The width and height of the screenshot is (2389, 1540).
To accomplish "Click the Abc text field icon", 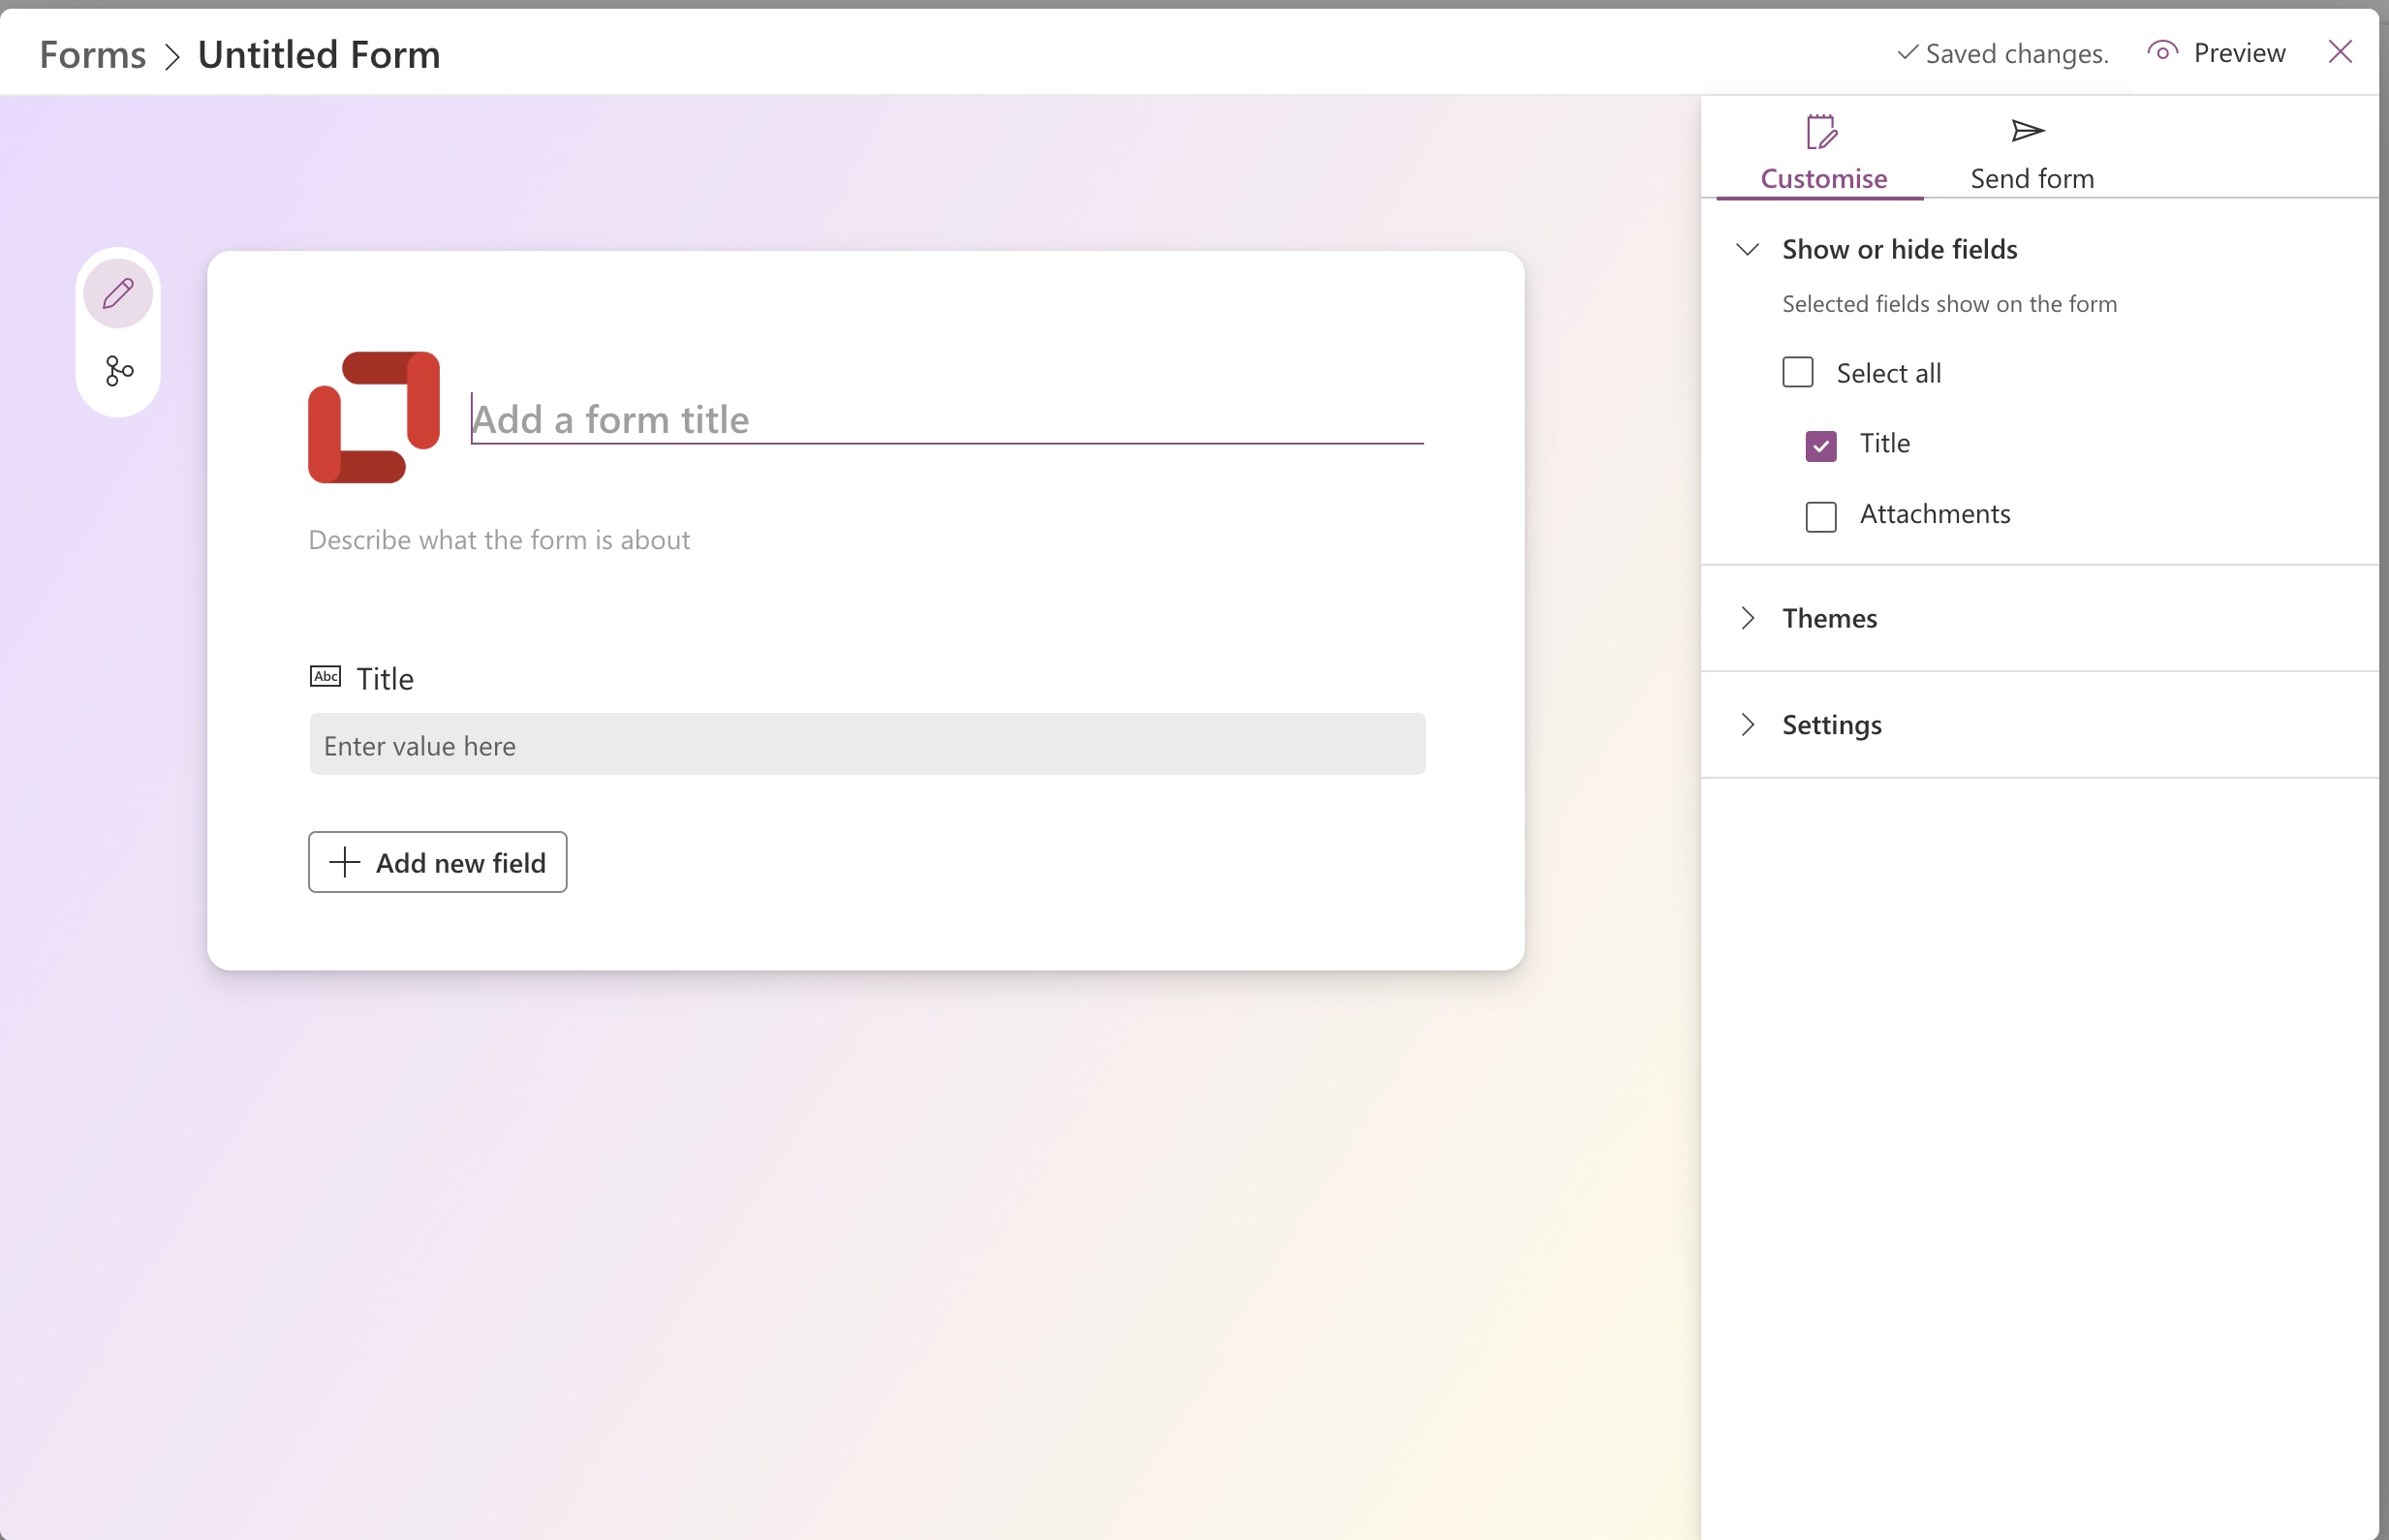I will [325, 677].
